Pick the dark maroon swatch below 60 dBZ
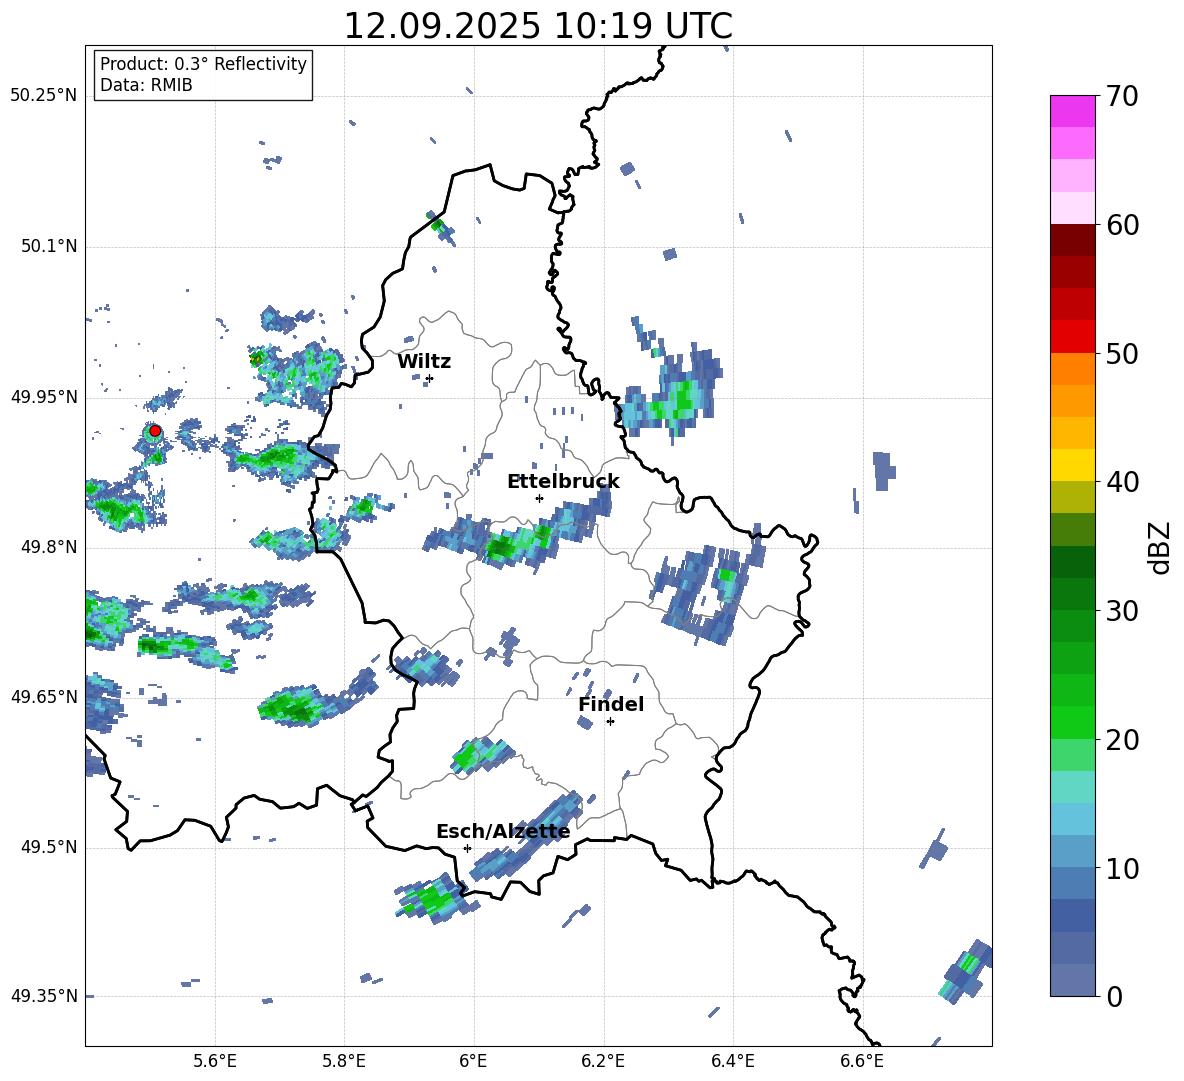Image resolution: width=1184 pixels, height=1081 pixels. tap(1072, 240)
